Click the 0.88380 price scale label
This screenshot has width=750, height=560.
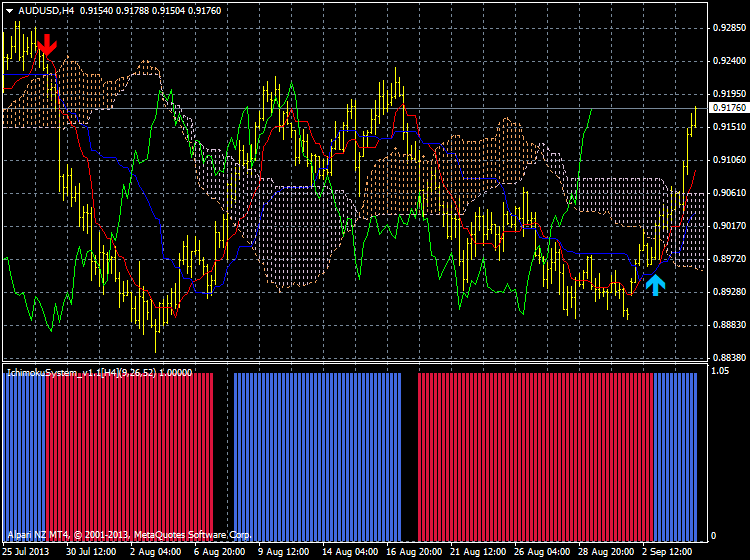click(x=729, y=358)
